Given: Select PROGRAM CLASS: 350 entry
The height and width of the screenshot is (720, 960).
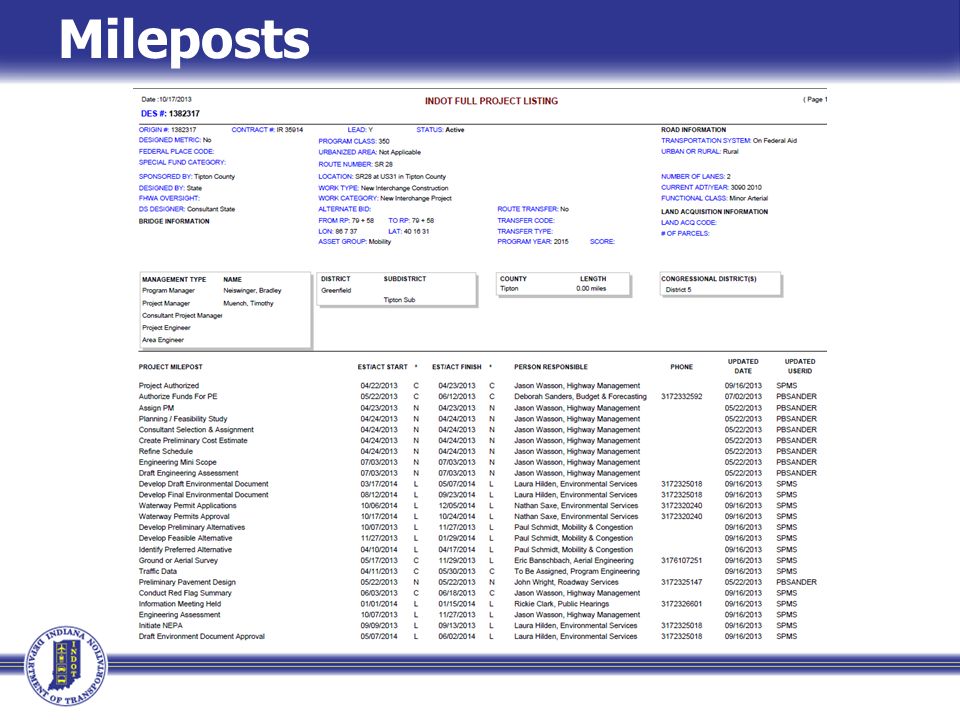Looking at the screenshot, I should pyautogui.click(x=353, y=141).
